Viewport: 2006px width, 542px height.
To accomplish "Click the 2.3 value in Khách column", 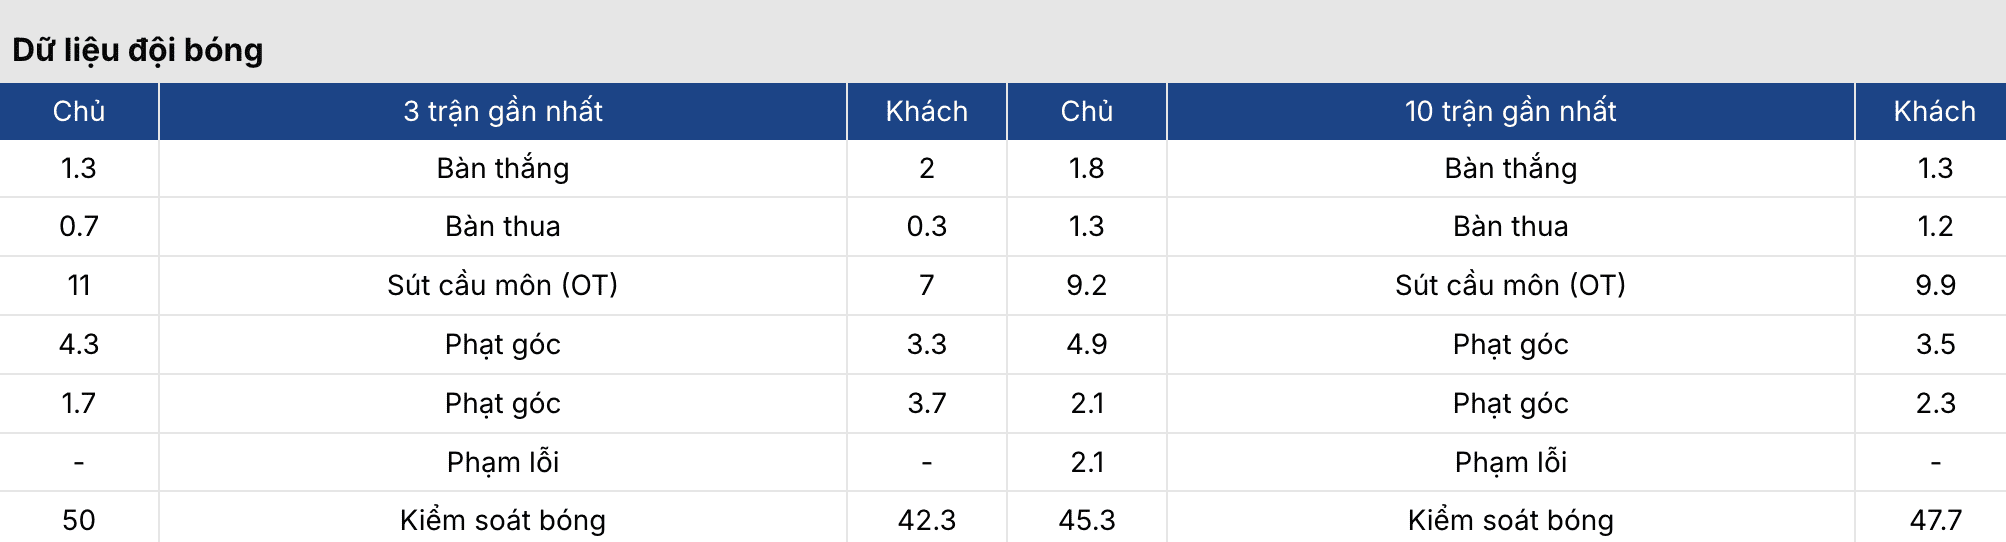I will click(x=1935, y=403).
